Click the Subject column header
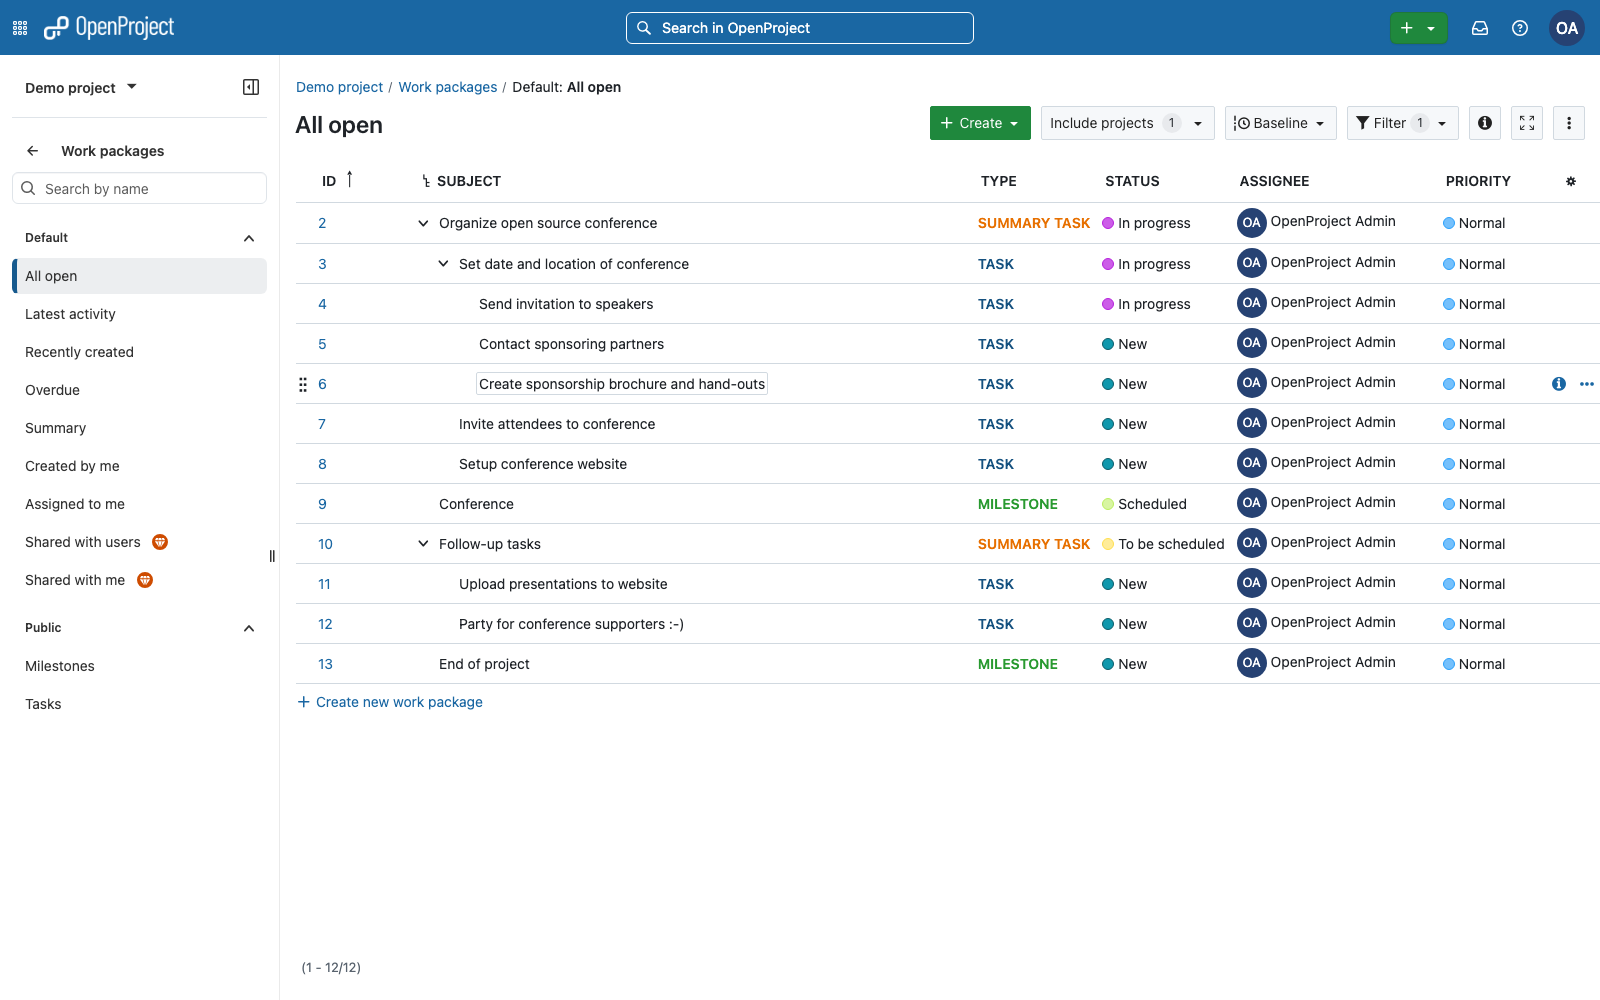 469,181
